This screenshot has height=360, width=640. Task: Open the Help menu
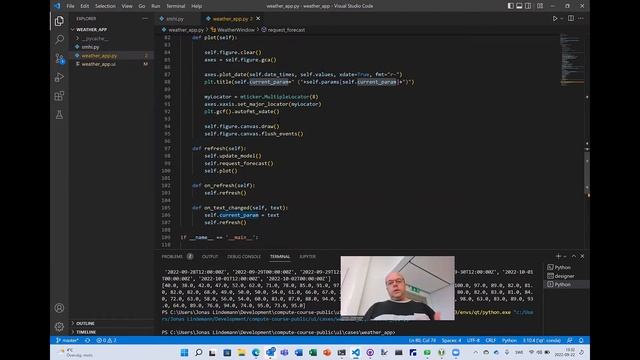197,6
